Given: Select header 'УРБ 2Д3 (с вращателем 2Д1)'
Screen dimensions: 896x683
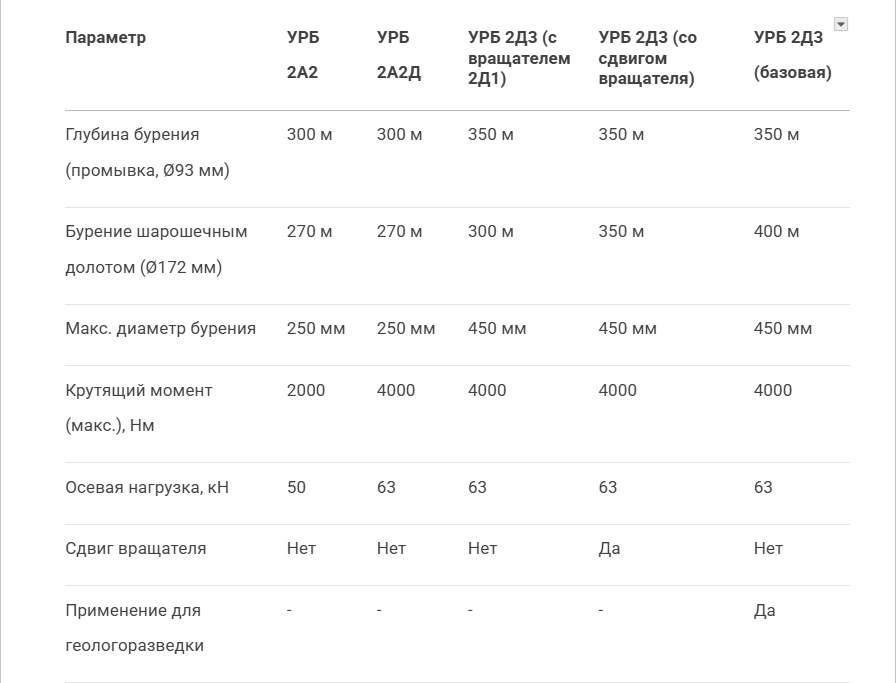Looking at the screenshot, I should click(x=518, y=58).
